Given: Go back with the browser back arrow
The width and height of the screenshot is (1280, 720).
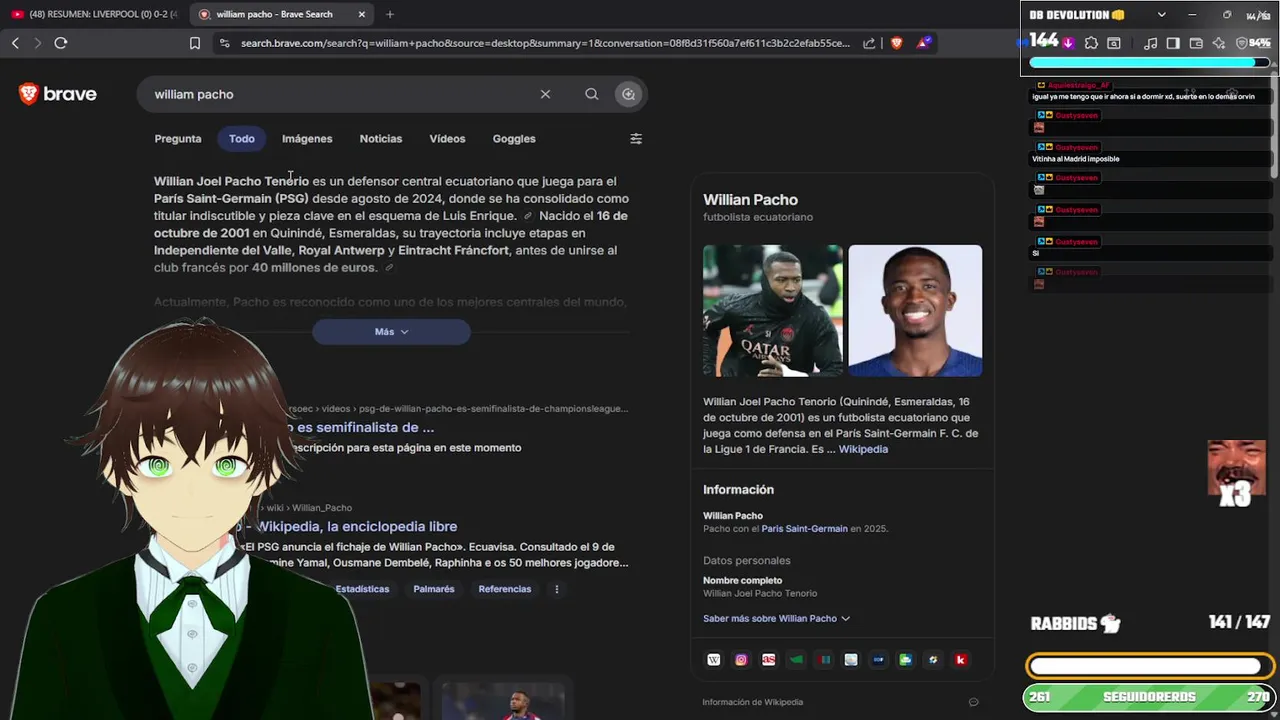Looking at the screenshot, I should click(x=15, y=43).
